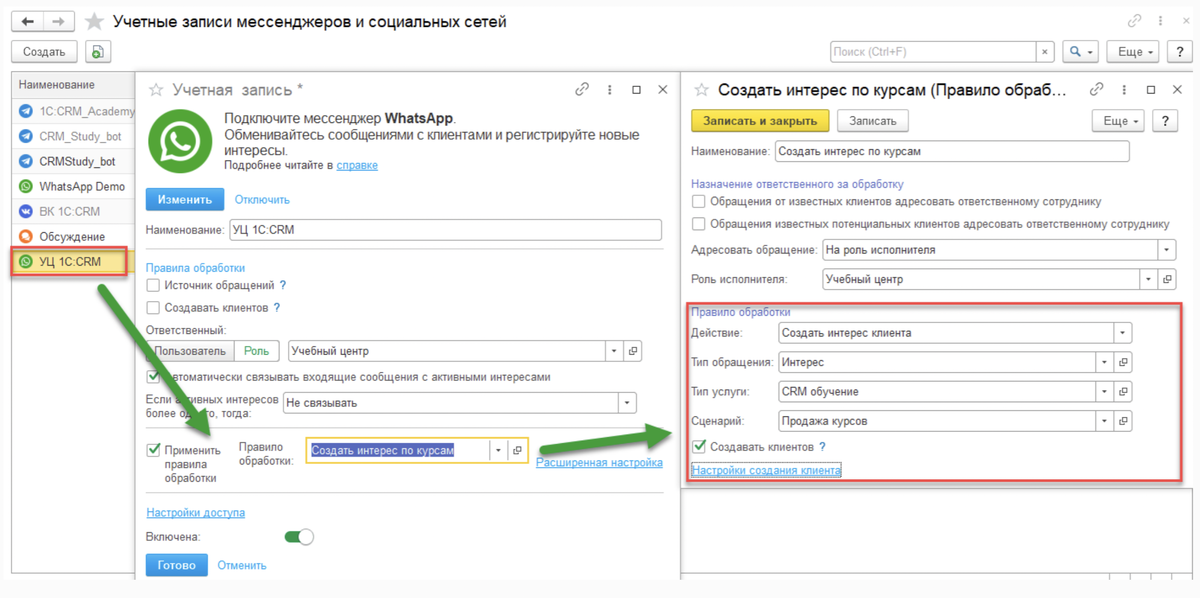This screenshot has height=598, width=1200.
Task: Go forward with the right arrow button
Action: [59, 21]
